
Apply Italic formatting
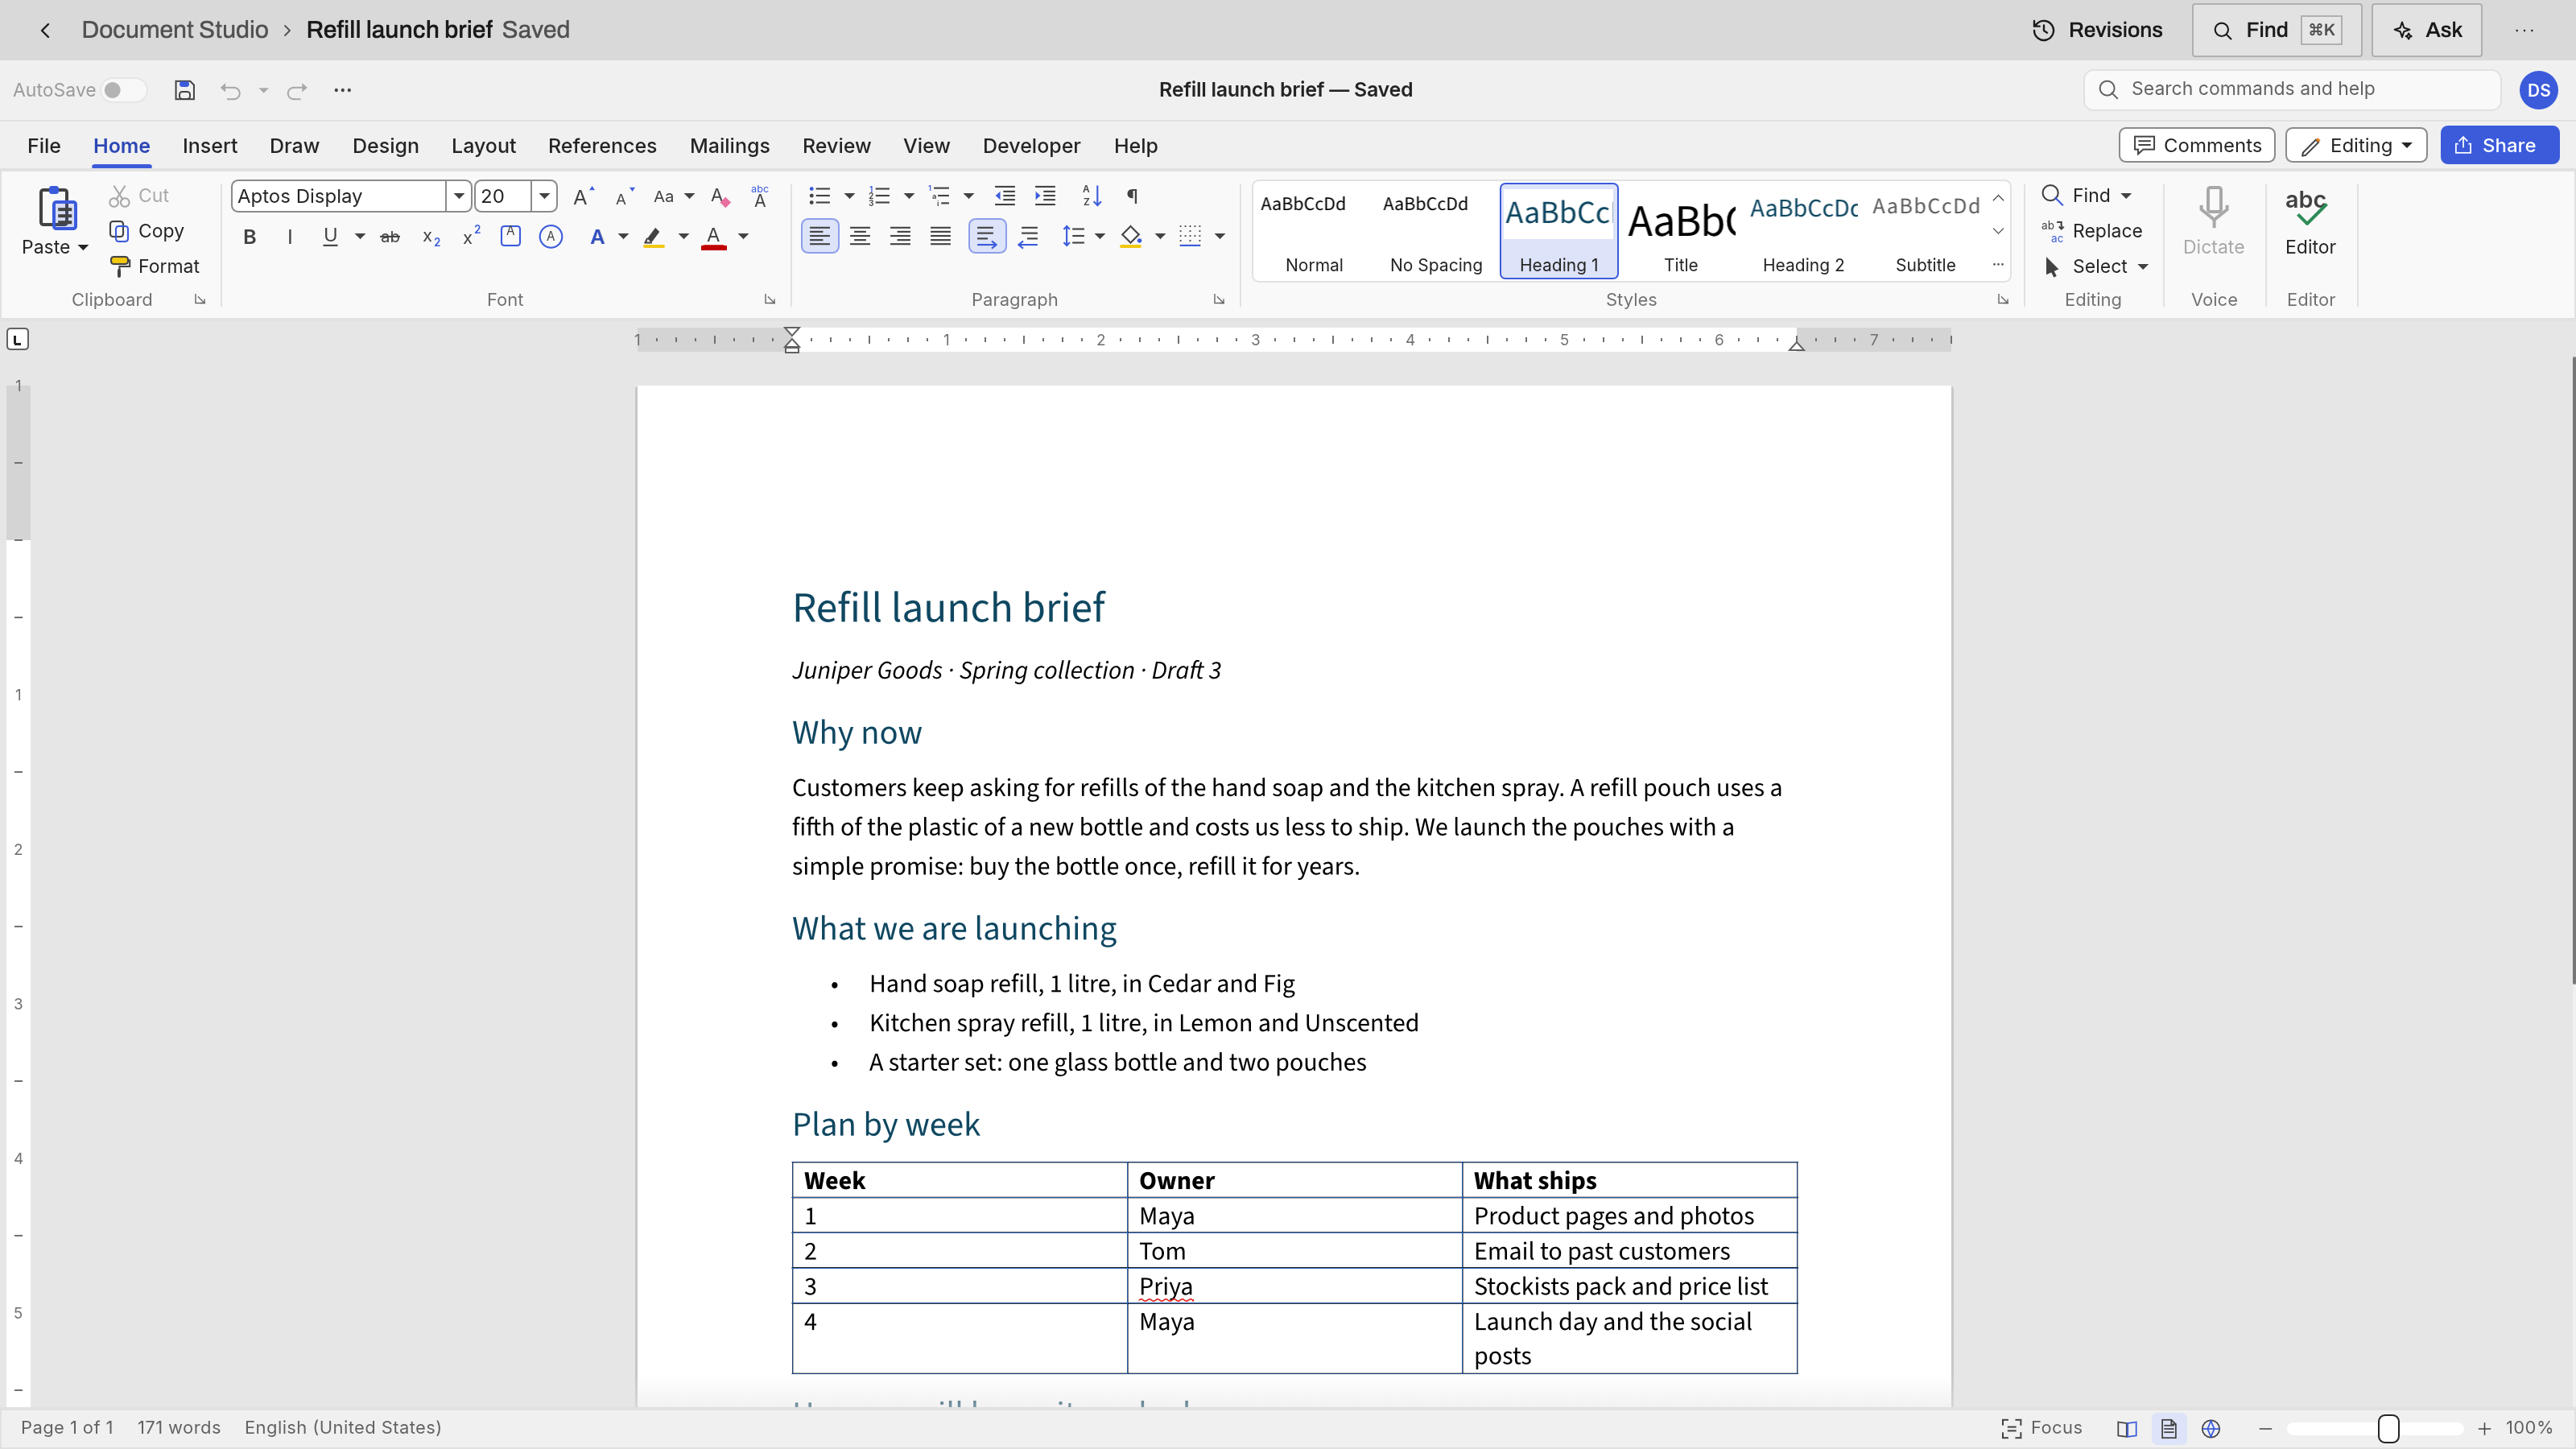pyautogui.click(x=290, y=237)
